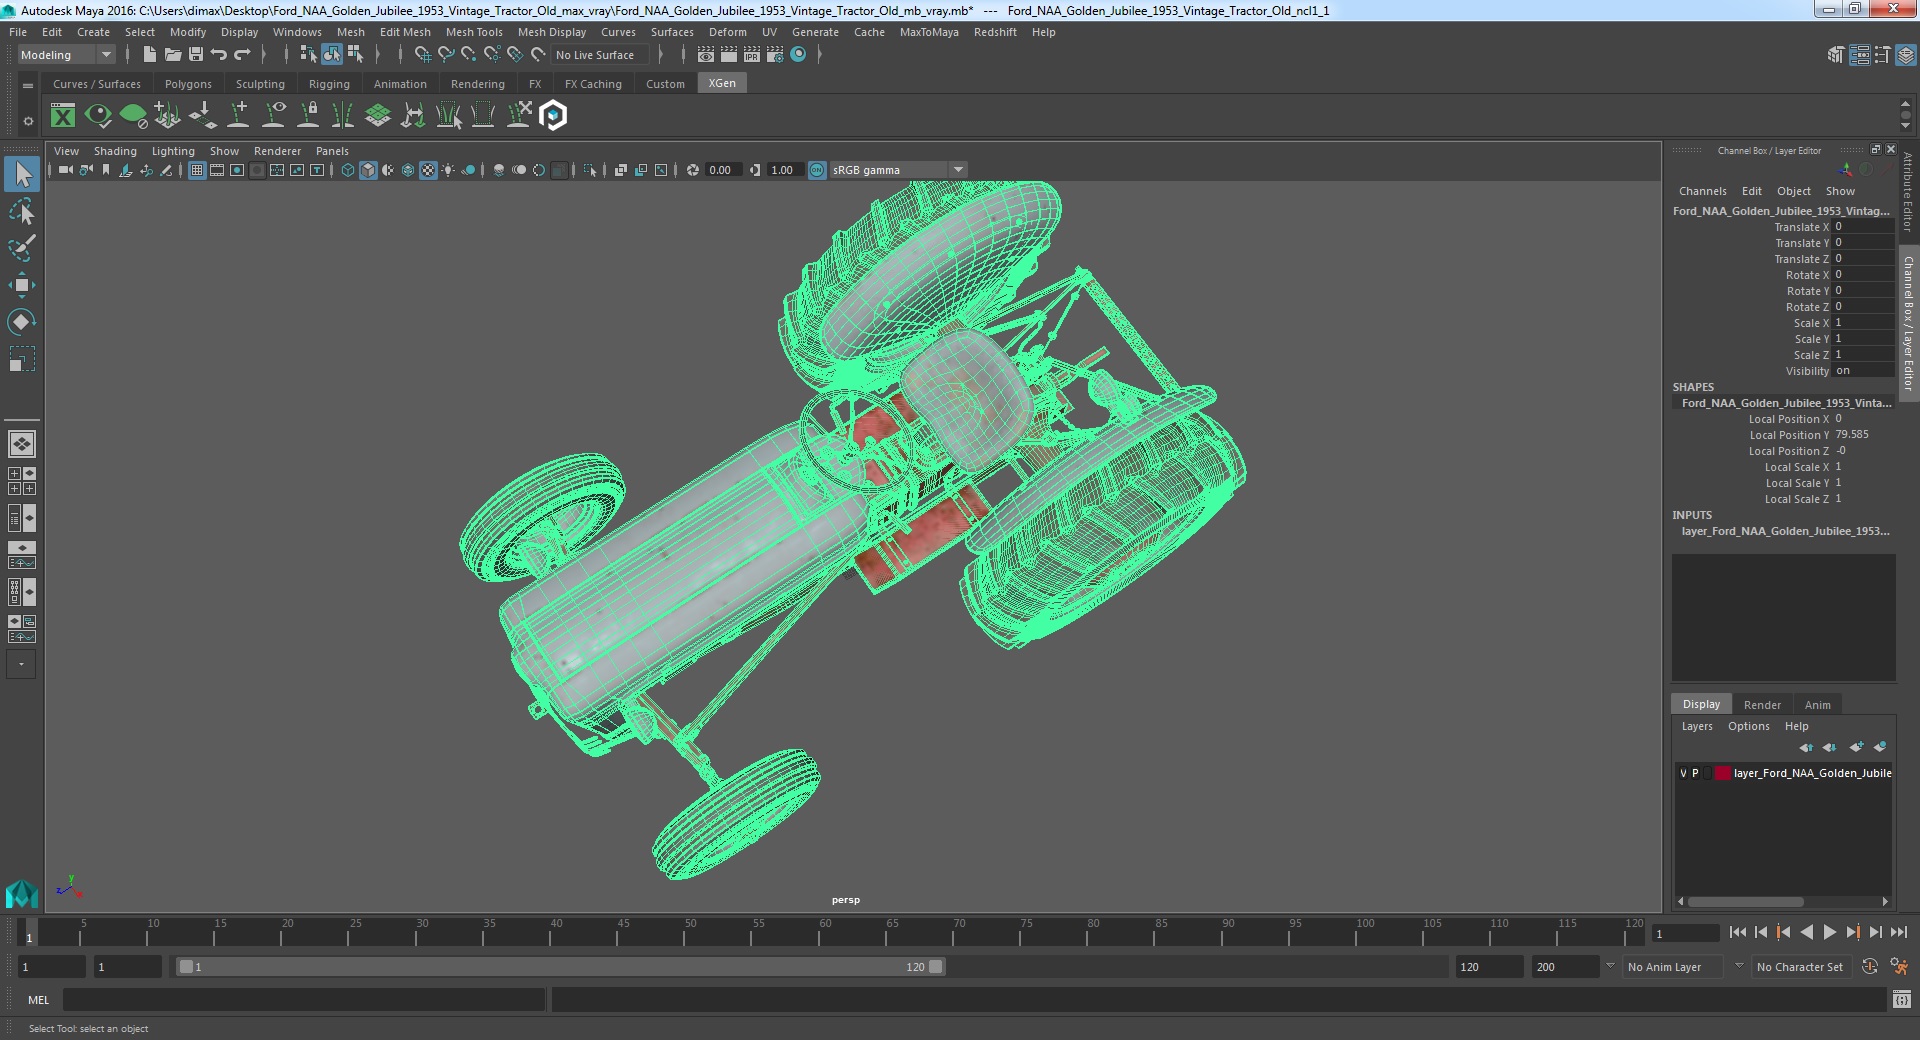Create a new empty display layer
The height and width of the screenshot is (1040, 1920).
[x=1856, y=747]
